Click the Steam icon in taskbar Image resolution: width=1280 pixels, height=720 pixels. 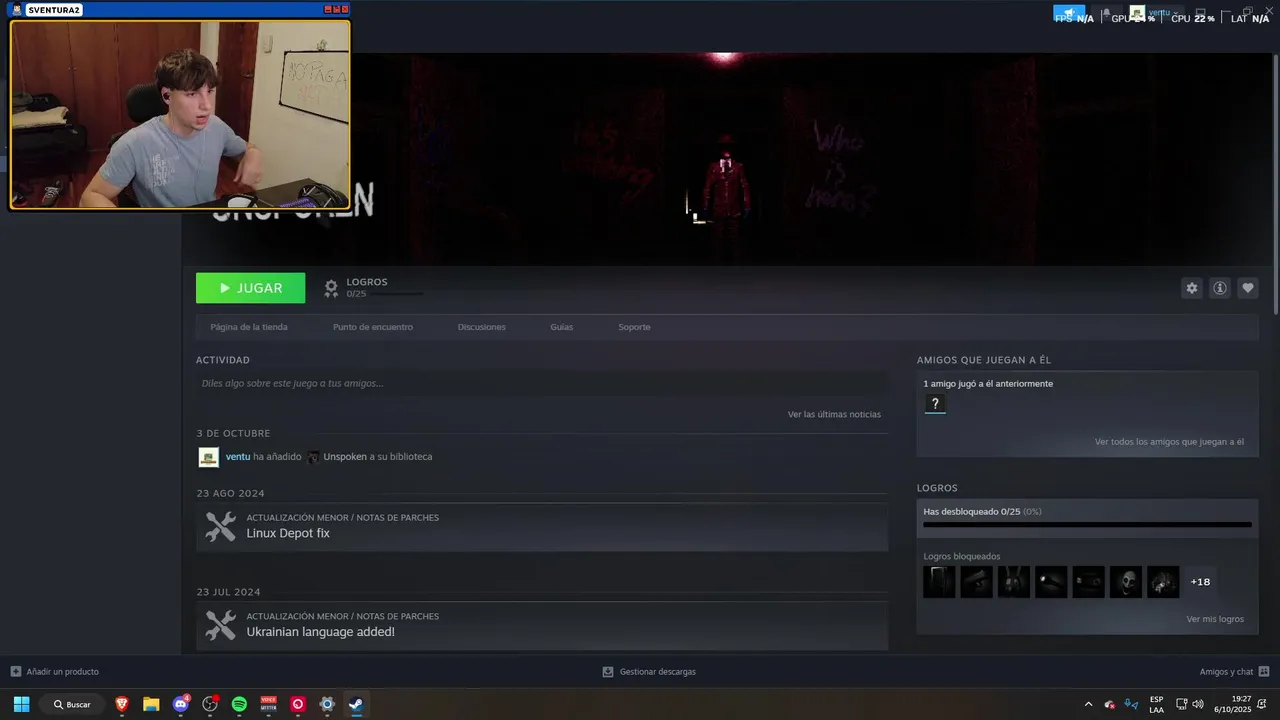356,704
